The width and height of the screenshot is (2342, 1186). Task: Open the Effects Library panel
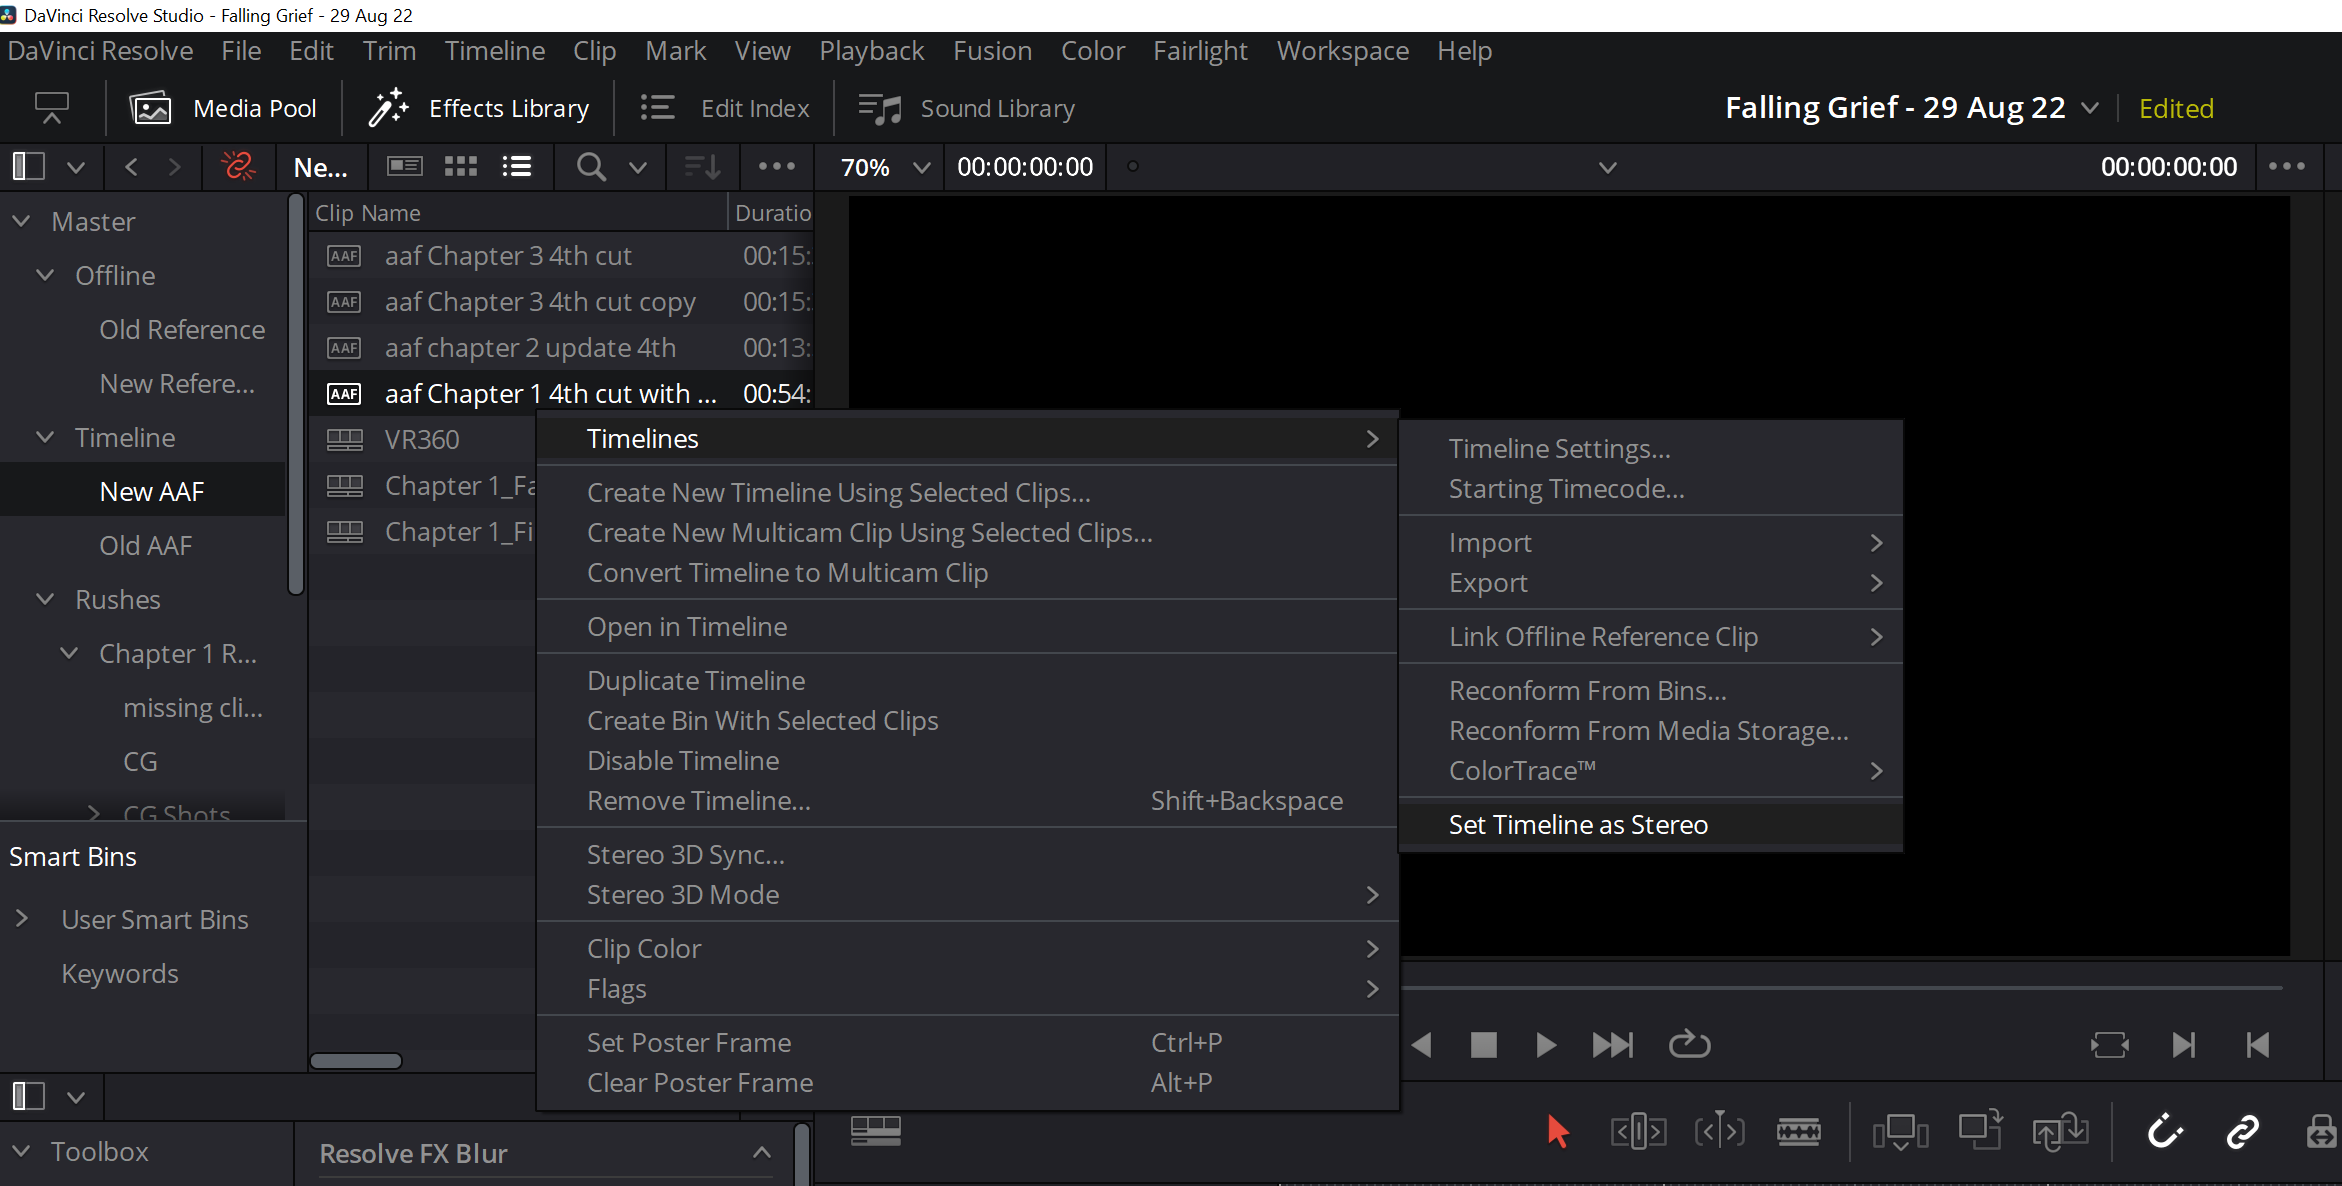click(x=479, y=108)
